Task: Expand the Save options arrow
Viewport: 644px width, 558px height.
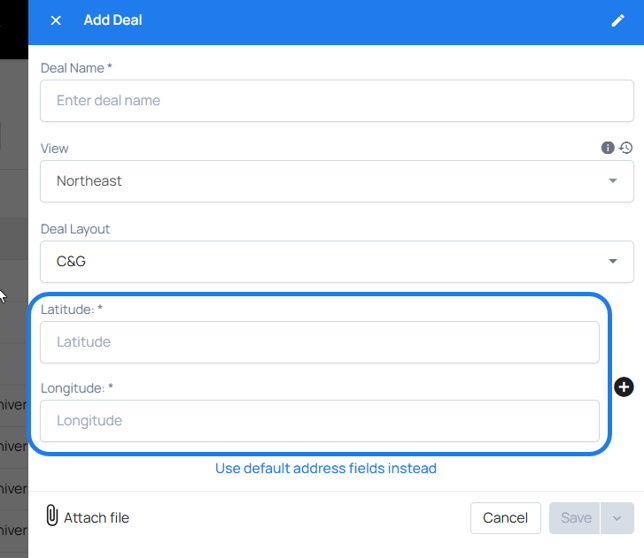Action: (x=617, y=518)
